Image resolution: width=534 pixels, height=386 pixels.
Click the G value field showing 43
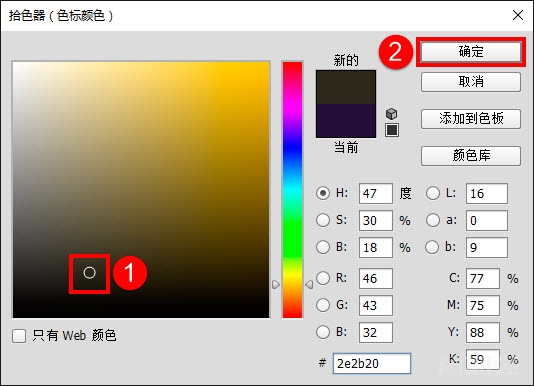[376, 305]
